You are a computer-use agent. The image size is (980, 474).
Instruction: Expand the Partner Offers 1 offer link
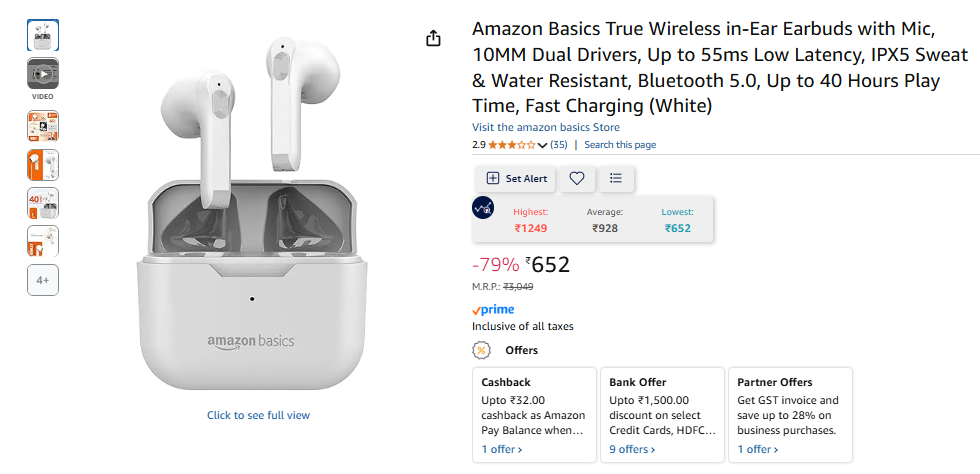pos(757,449)
